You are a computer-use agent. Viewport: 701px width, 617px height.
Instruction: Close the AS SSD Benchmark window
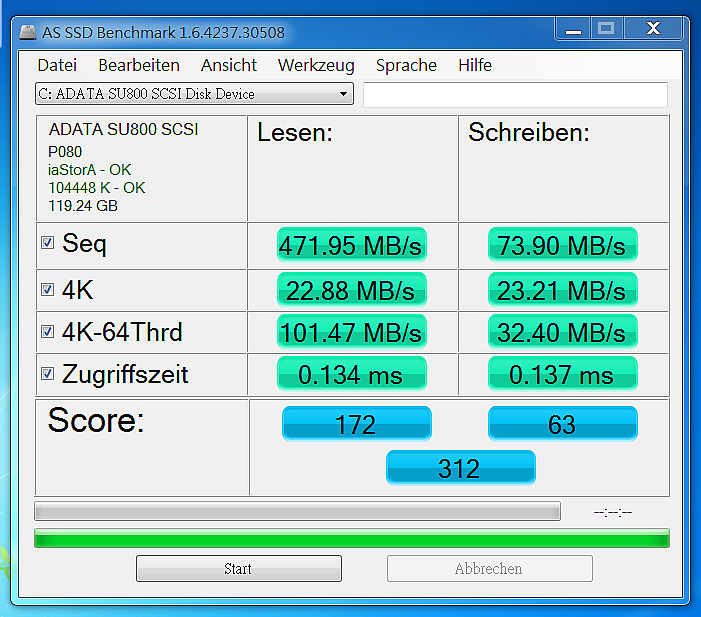[653, 29]
